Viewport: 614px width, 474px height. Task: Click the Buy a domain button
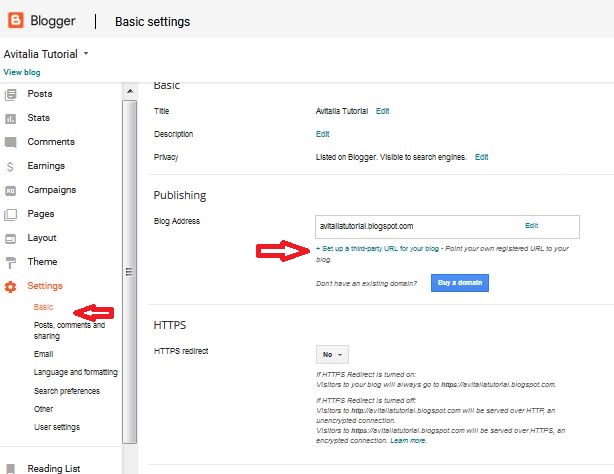[460, 283]
